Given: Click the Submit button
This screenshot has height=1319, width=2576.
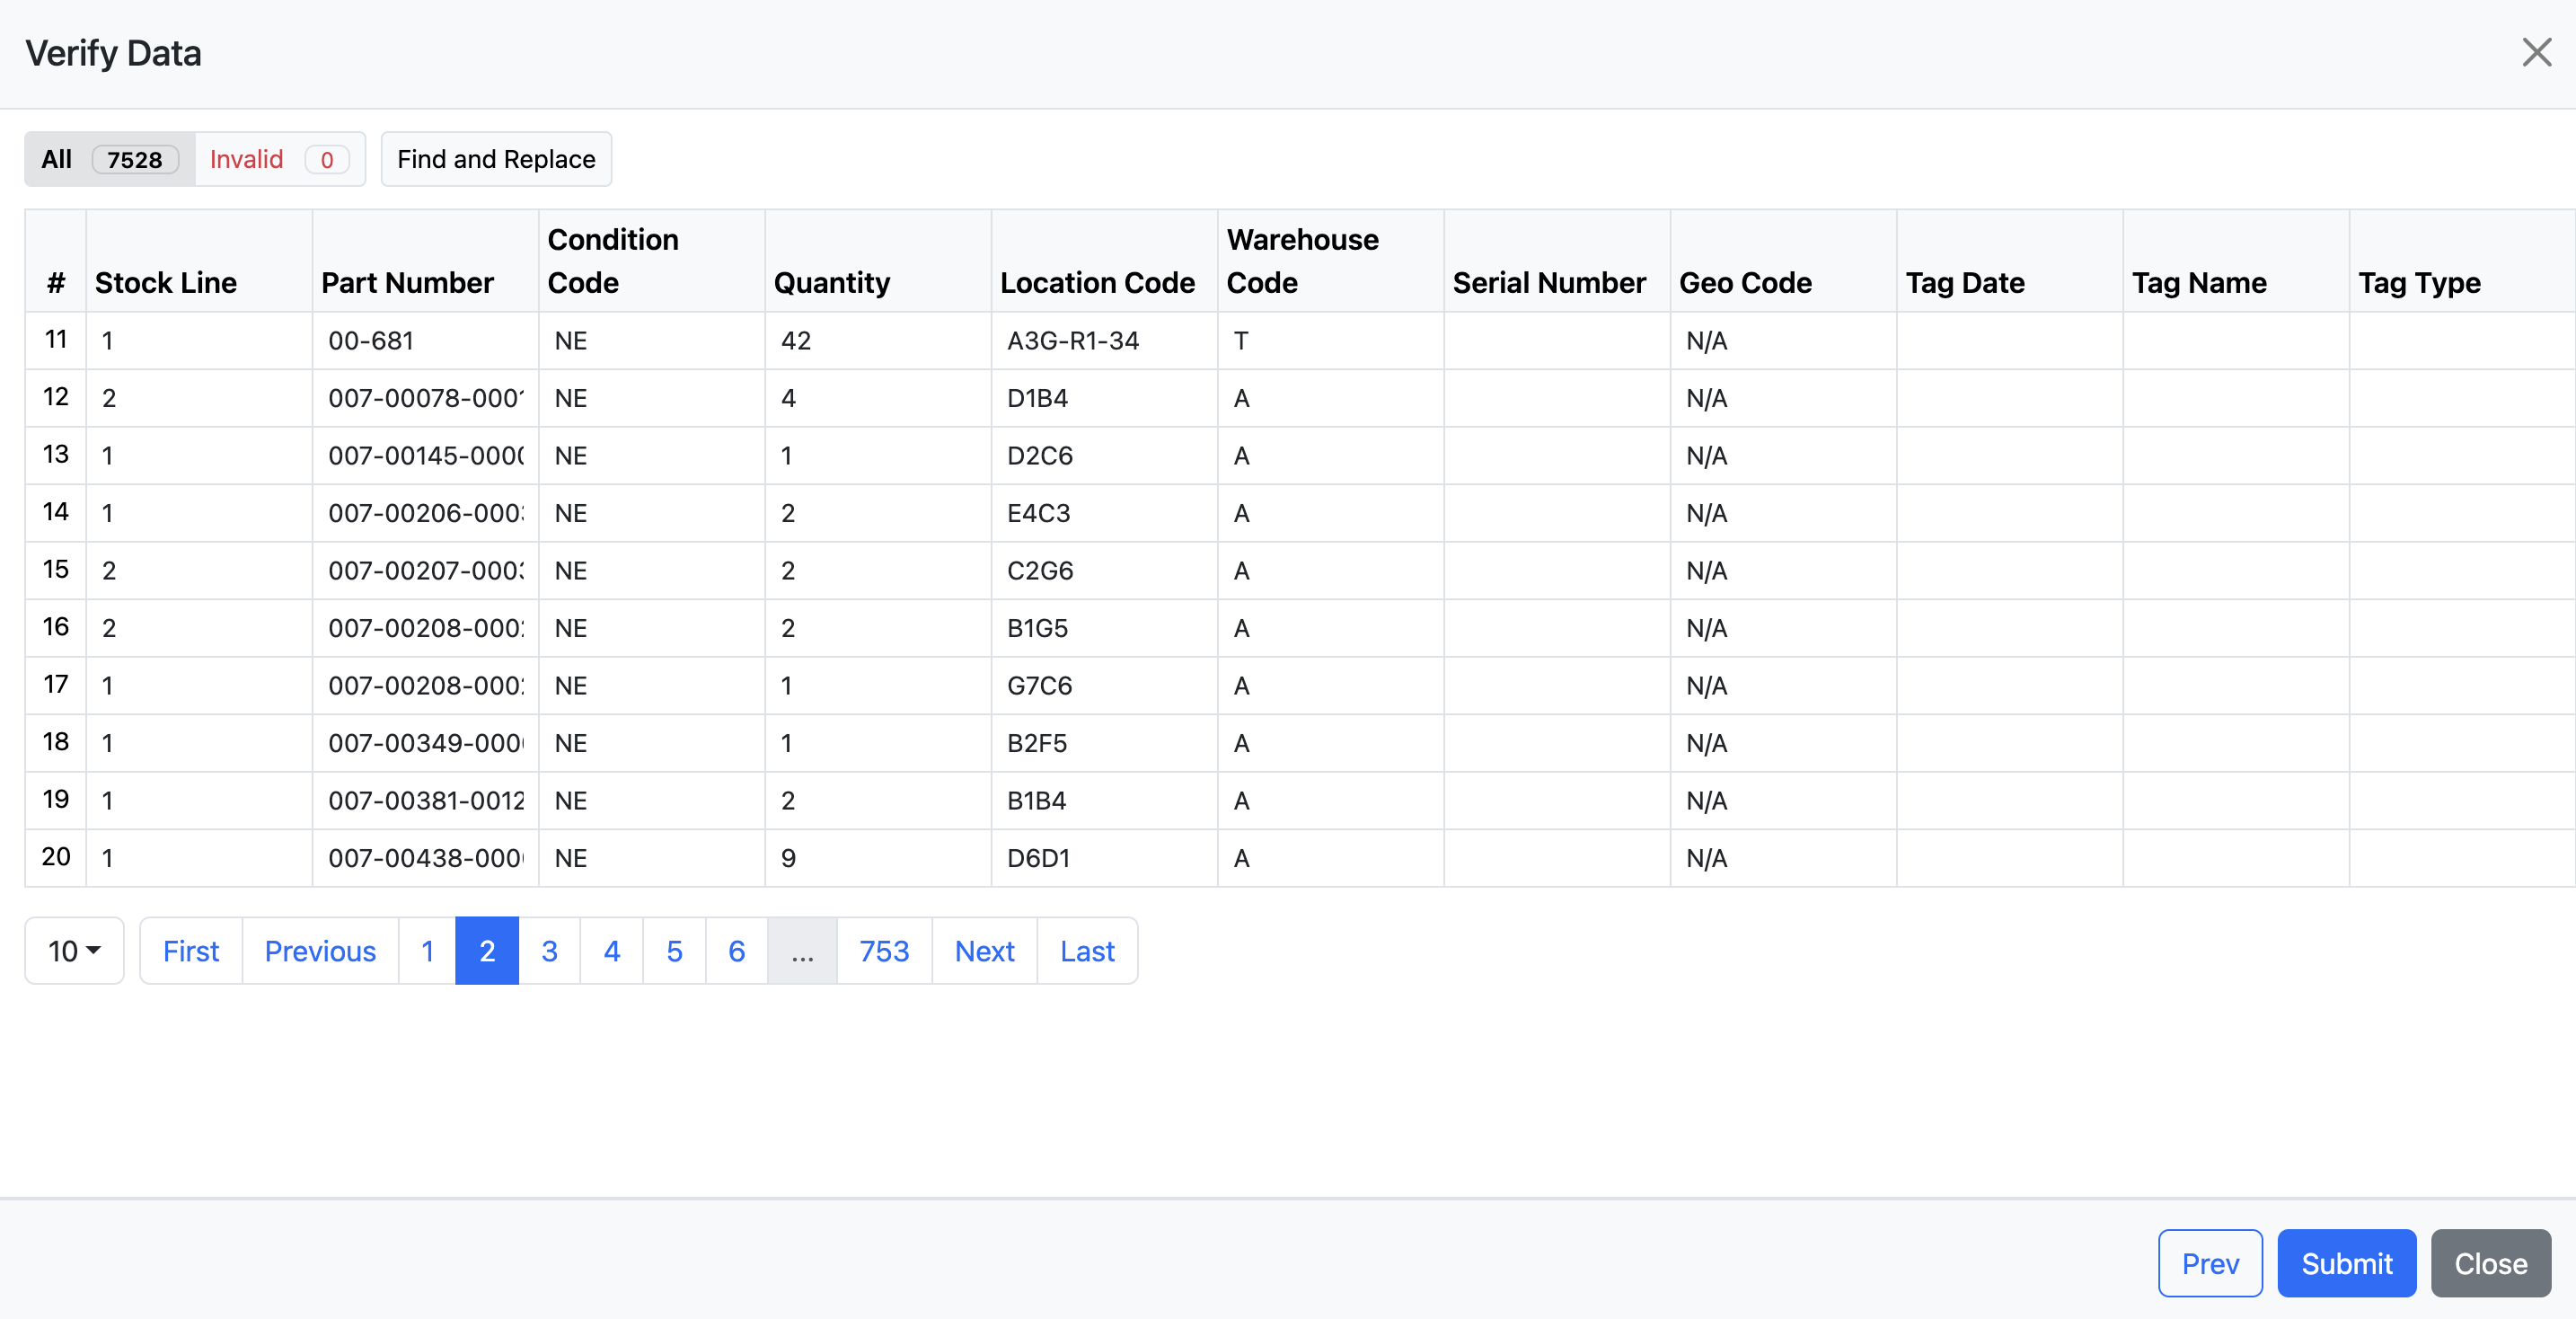Looking at the screenshot, I should pyautogui.click(x=2346, y=1263).
